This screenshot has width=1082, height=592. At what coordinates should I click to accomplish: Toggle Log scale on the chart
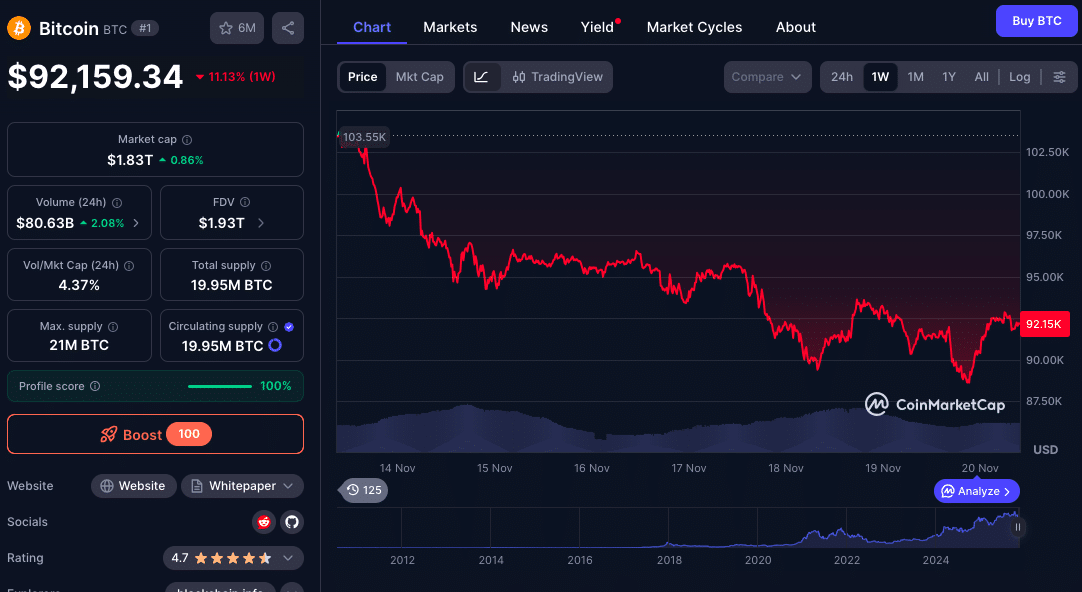[x=1019, y=77]
